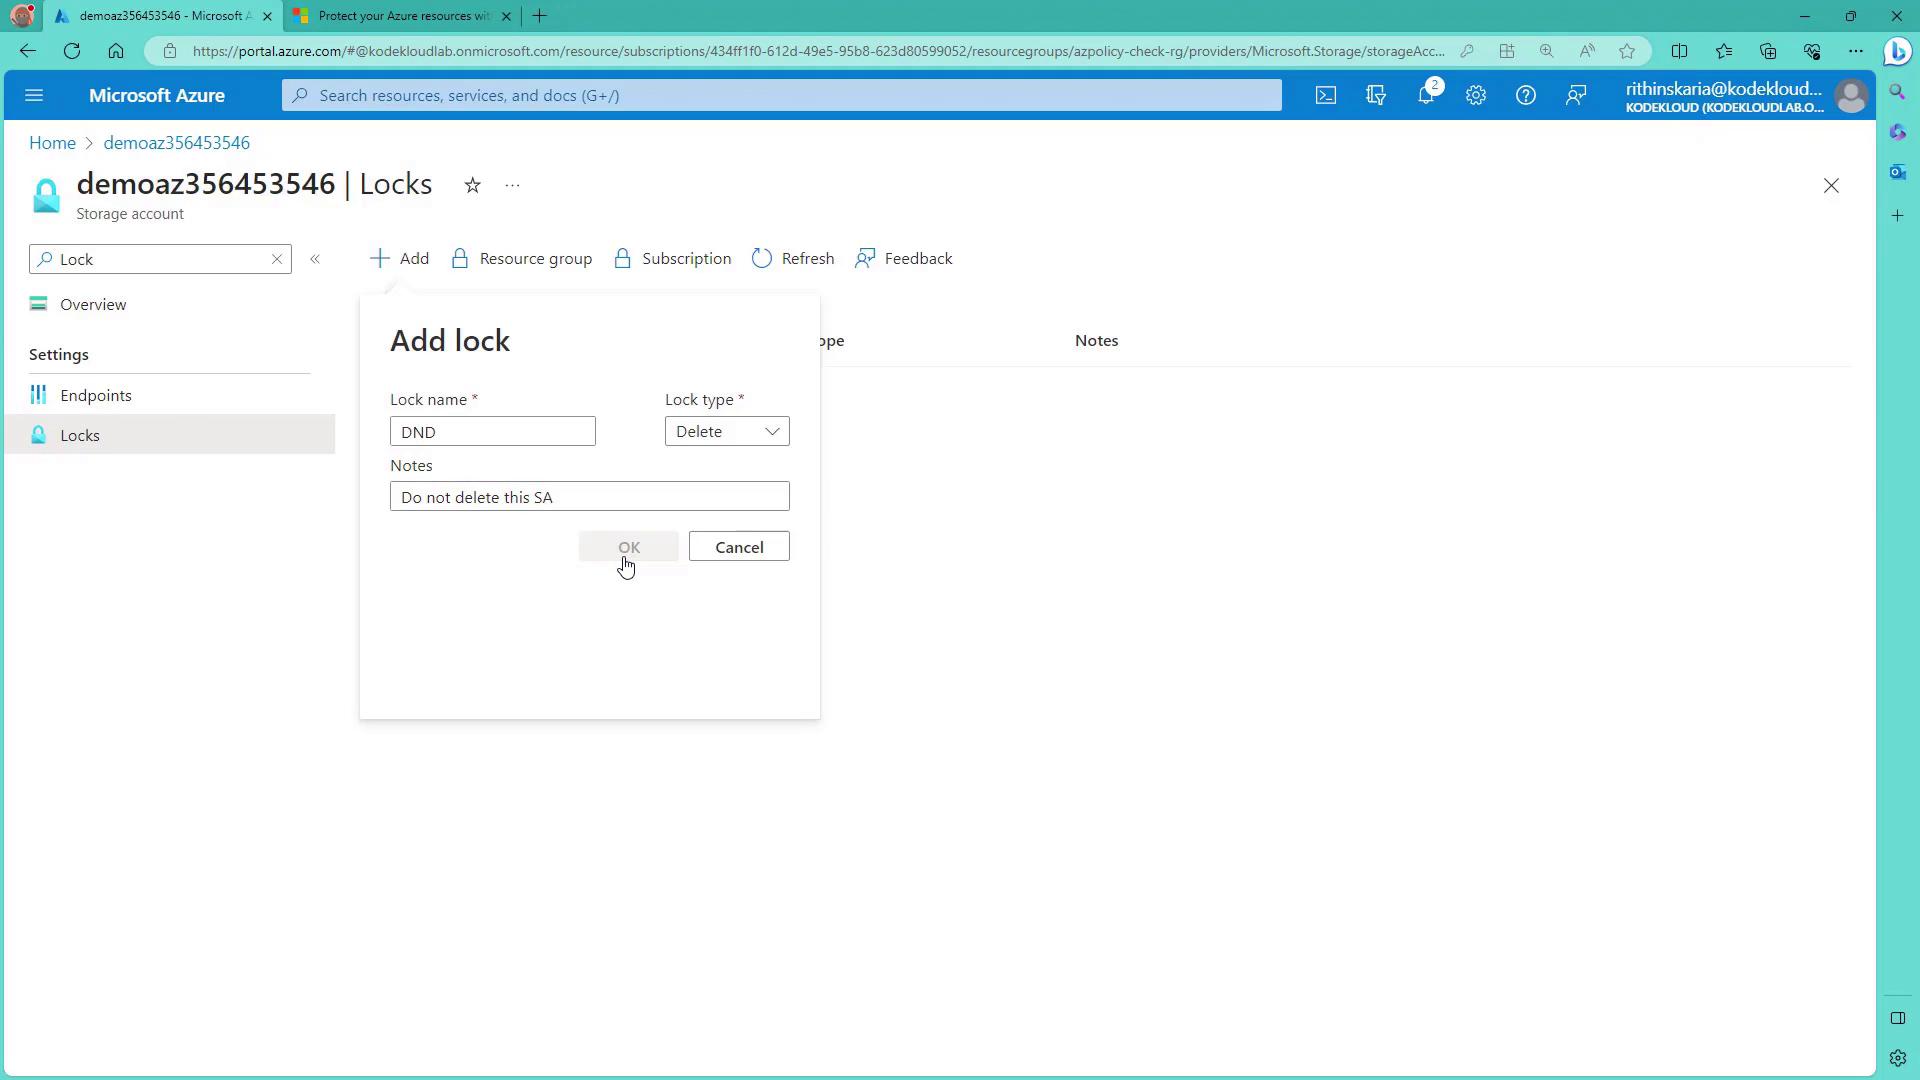Open the ellipsis more options menu
The image size is (1920, 1080).
coord(512,185)
